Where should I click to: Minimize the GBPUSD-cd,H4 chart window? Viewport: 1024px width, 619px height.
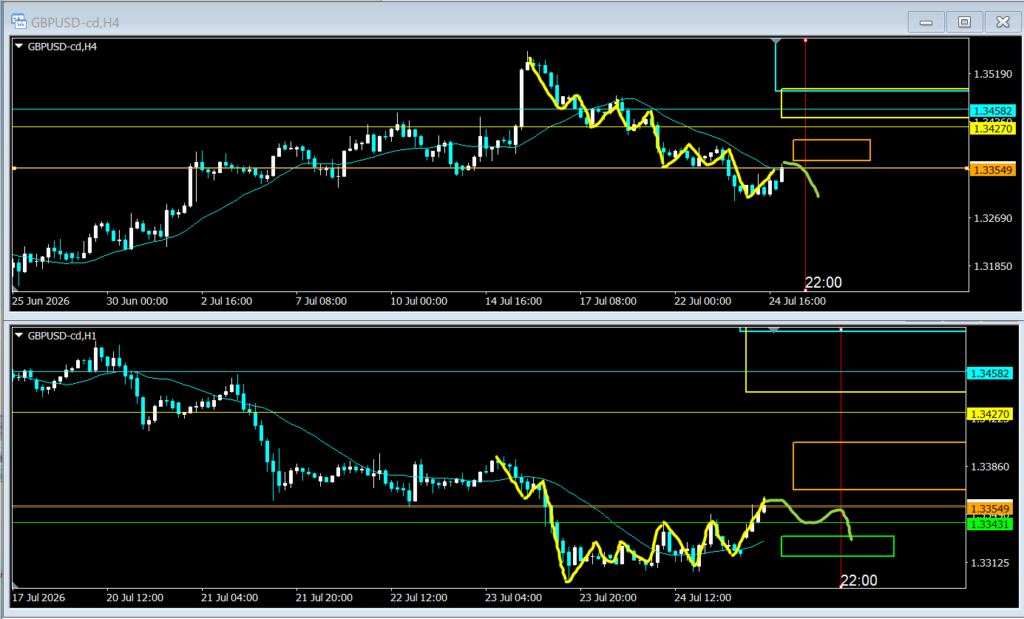(926, 22)
